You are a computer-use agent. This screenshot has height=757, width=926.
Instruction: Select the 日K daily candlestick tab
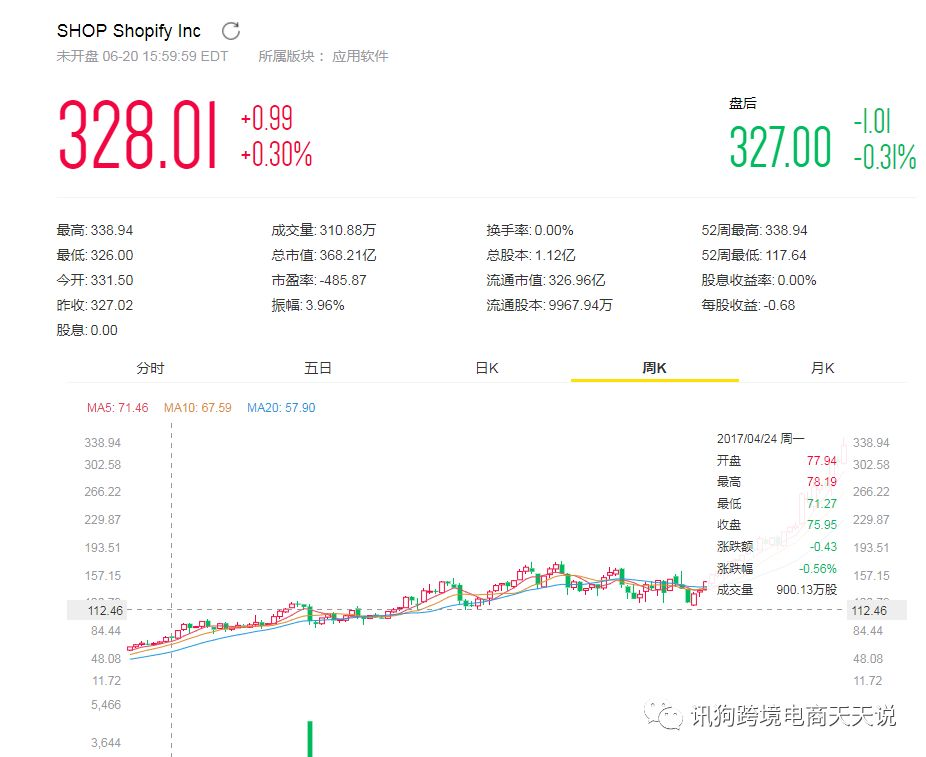pos(487,368)
